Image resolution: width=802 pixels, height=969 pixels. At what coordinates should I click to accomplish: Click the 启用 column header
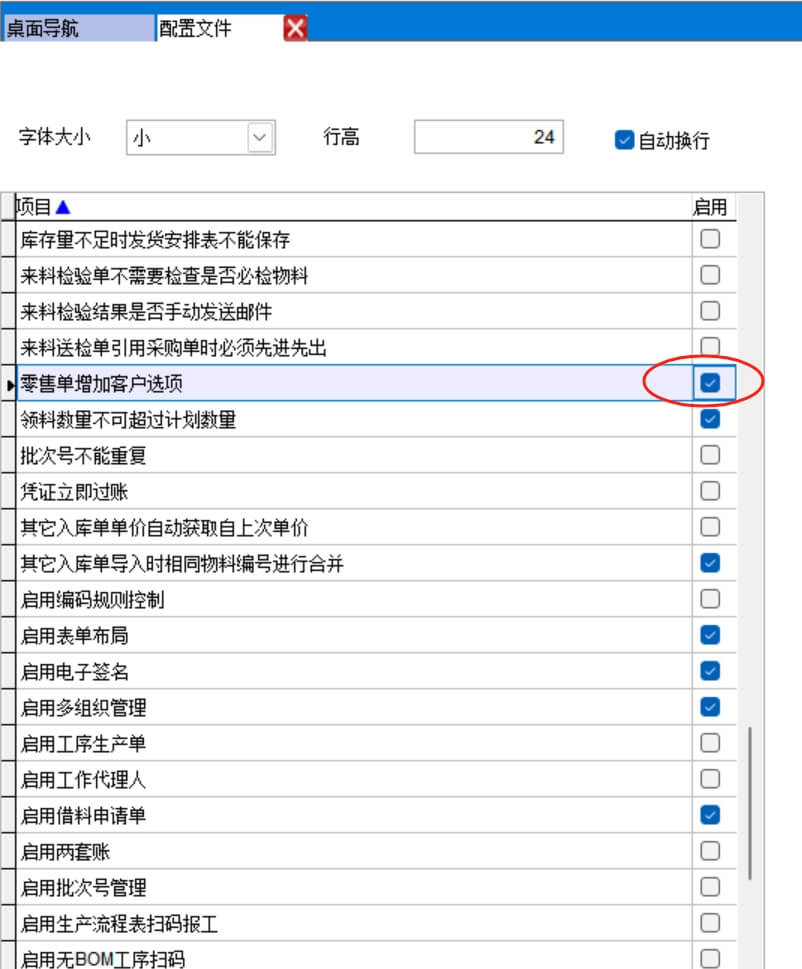tap(710, 207)
